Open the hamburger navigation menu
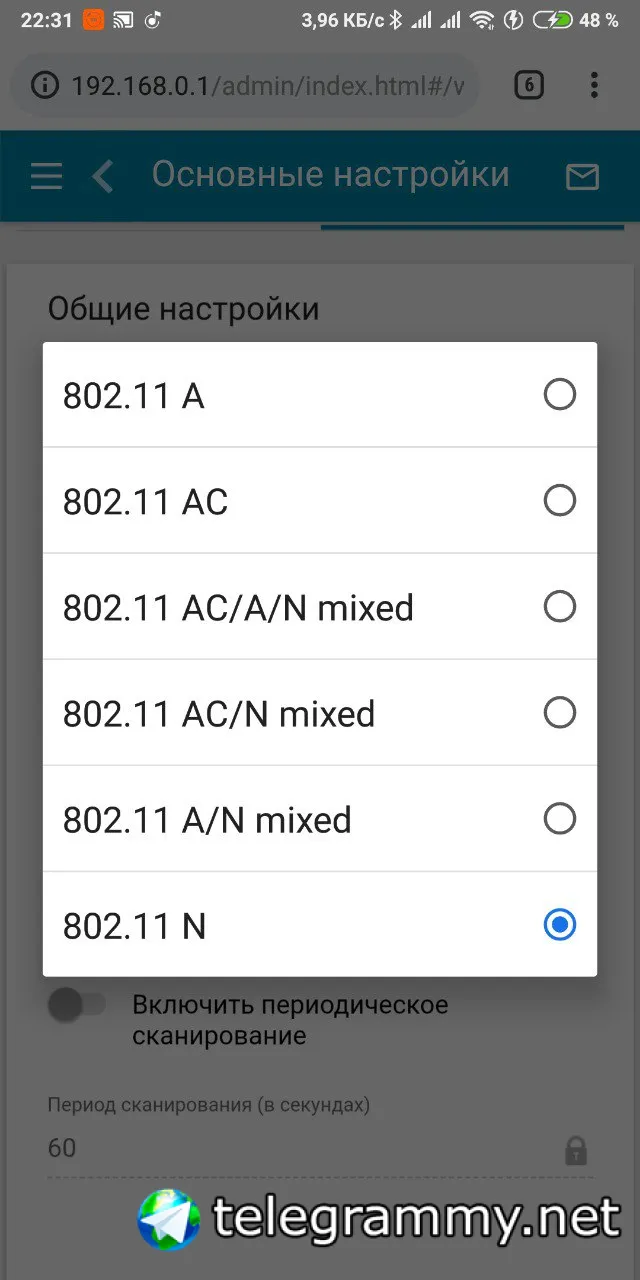Viewport: 640px width, 1280px height. tap(46, 177)
